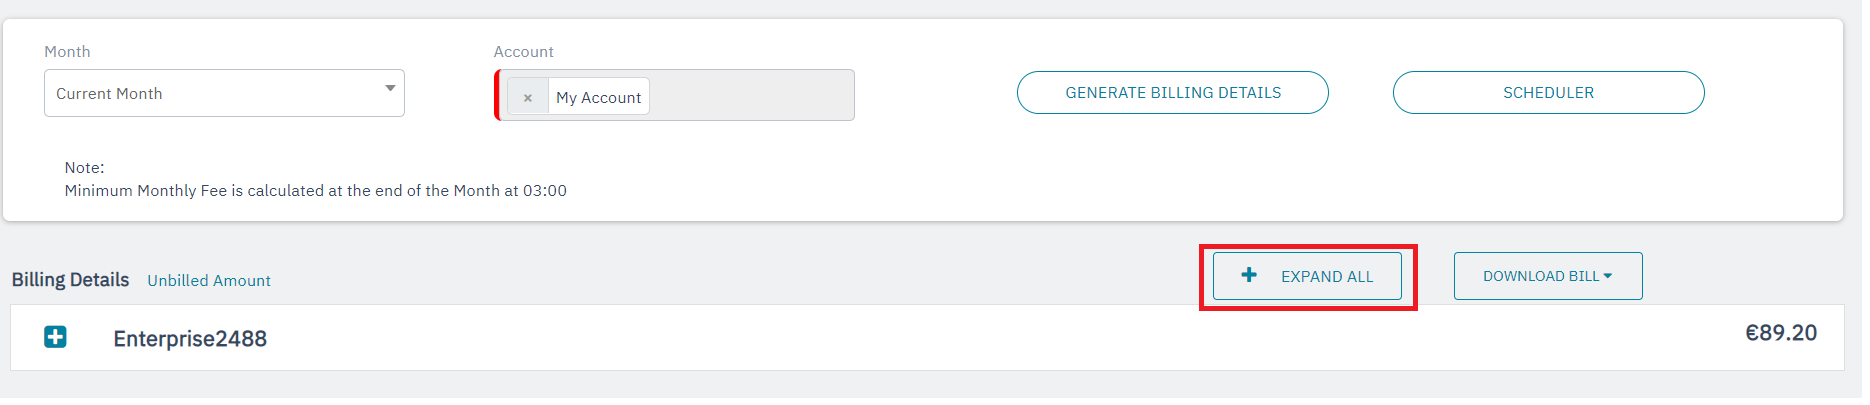Click the Note heading text
The height and width of the screenshot is (405, 1870).
[84, 168]
